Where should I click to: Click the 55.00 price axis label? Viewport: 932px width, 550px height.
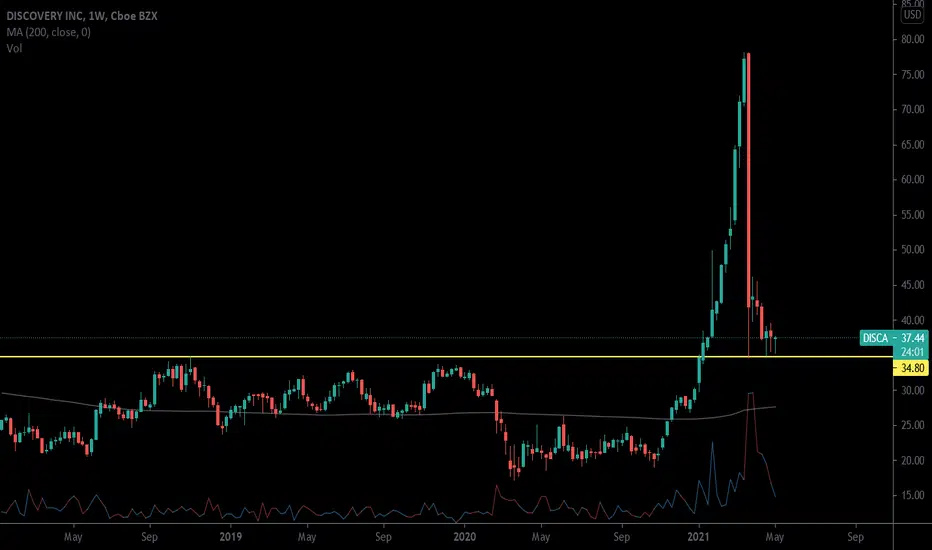[912, 215]
